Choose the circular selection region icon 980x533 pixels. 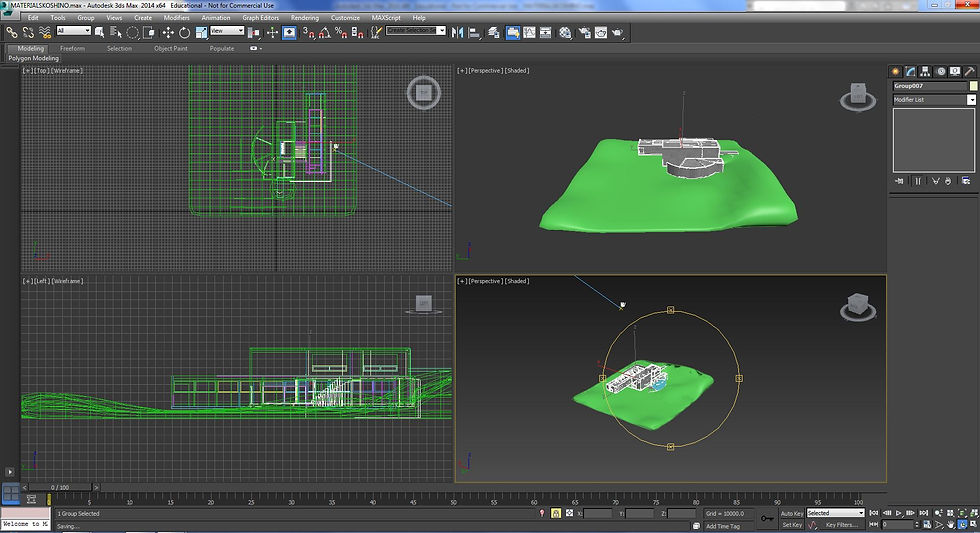click(x=132, y=32)
